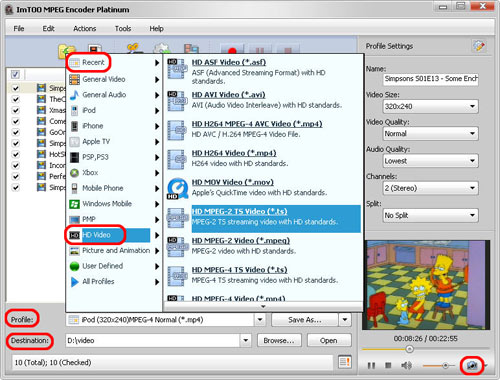Pause the video preview playback

[371, 366]
